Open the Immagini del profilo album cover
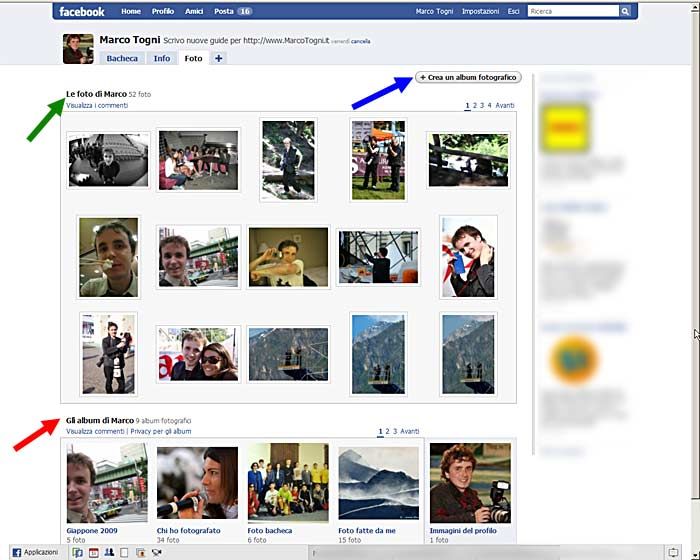This screenshot has height=560, width=700. coord(470,483)
